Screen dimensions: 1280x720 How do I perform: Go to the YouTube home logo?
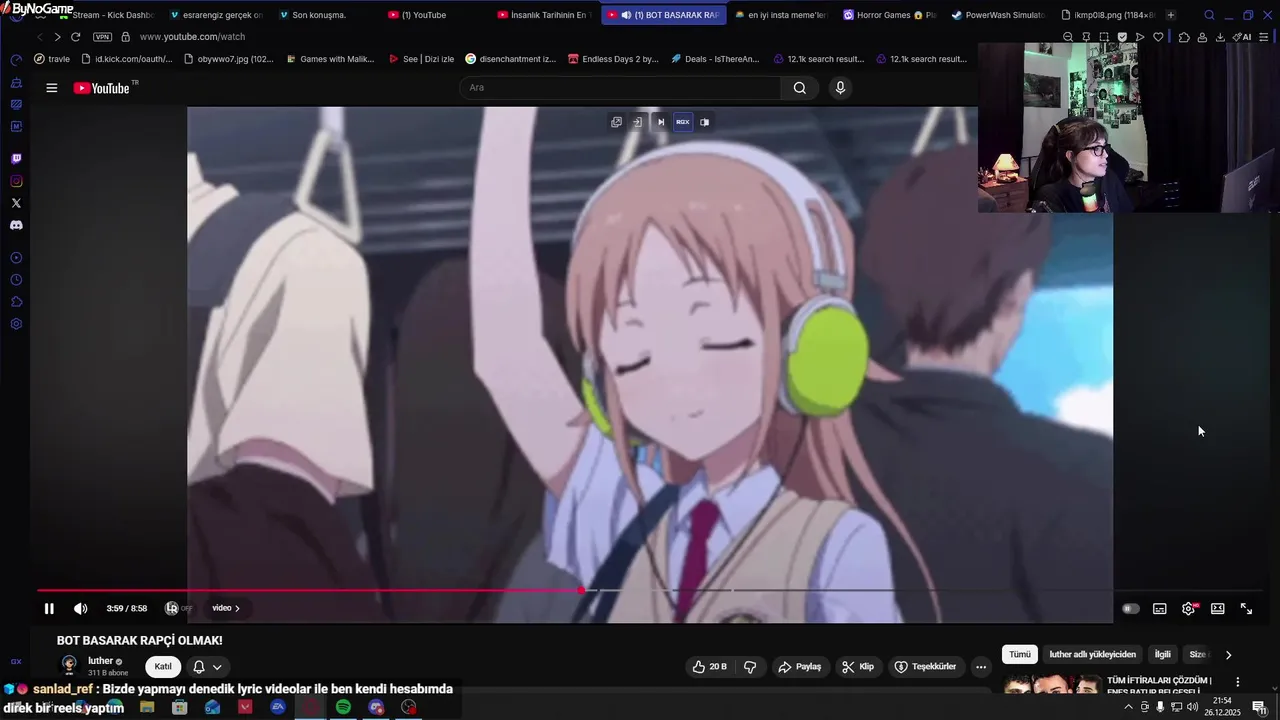click(102, 88)
